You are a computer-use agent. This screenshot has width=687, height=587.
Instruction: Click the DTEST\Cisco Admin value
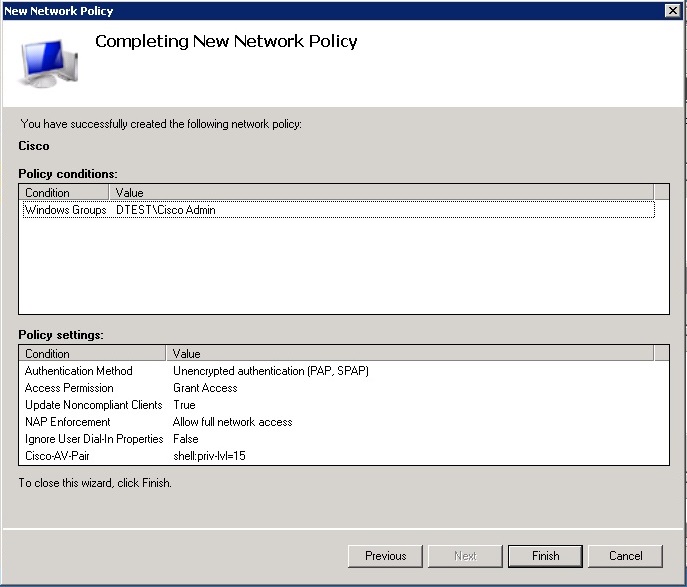166,210
